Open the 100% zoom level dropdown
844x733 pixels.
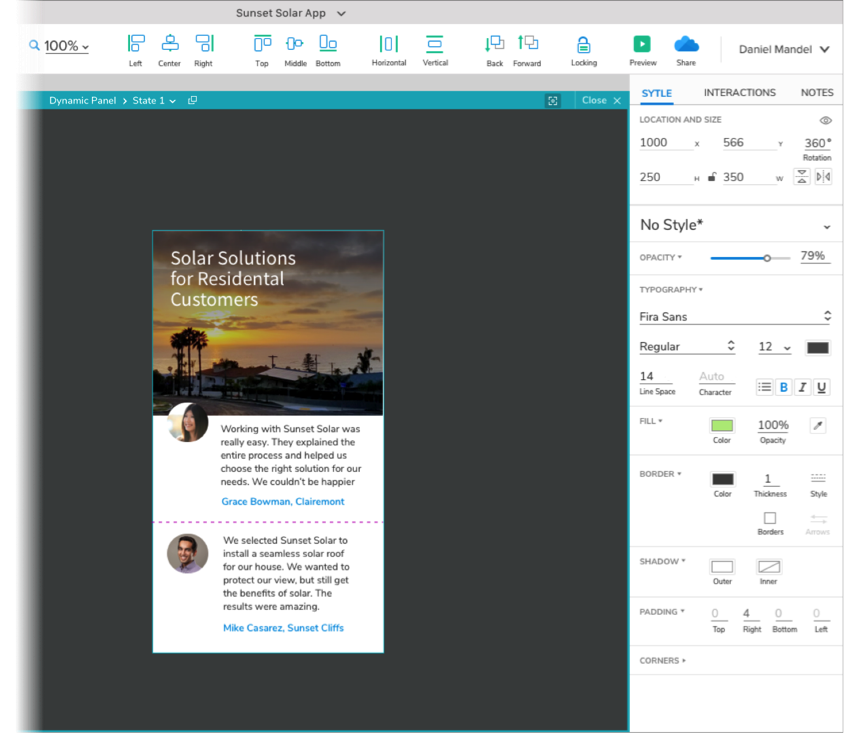coord(66,46)
